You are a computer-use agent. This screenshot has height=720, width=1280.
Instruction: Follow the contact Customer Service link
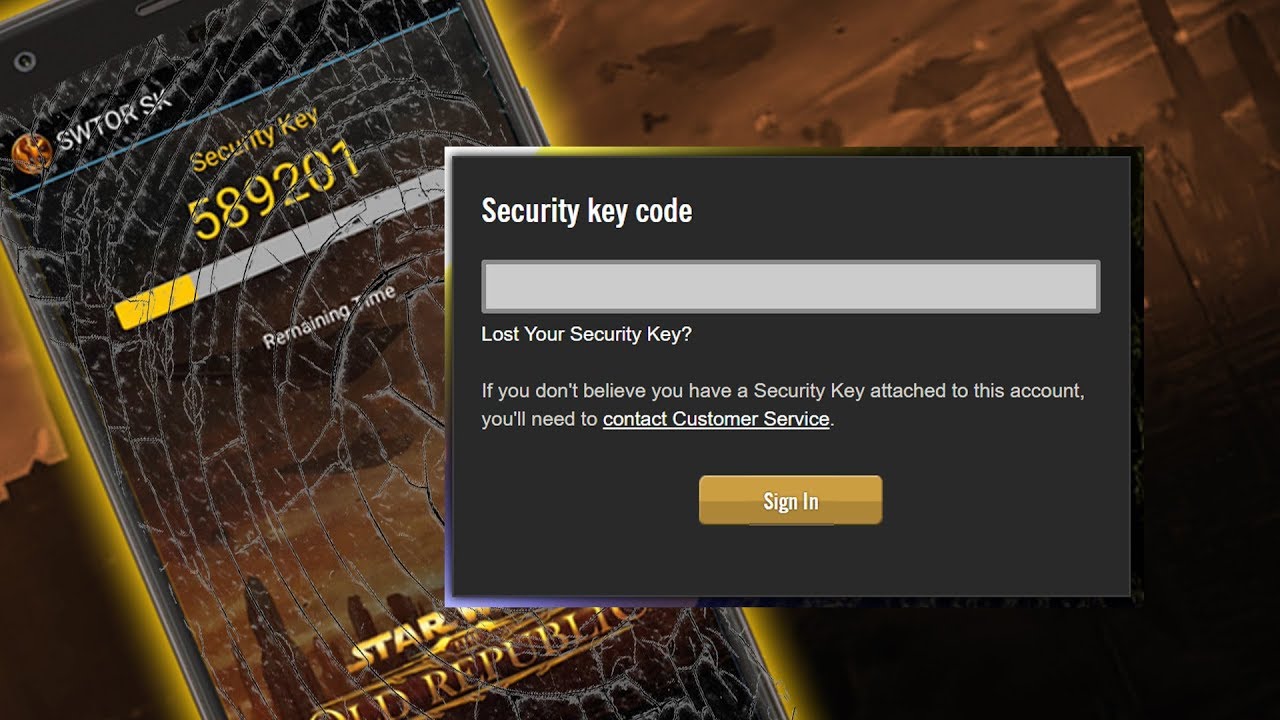tap(716, 419)
